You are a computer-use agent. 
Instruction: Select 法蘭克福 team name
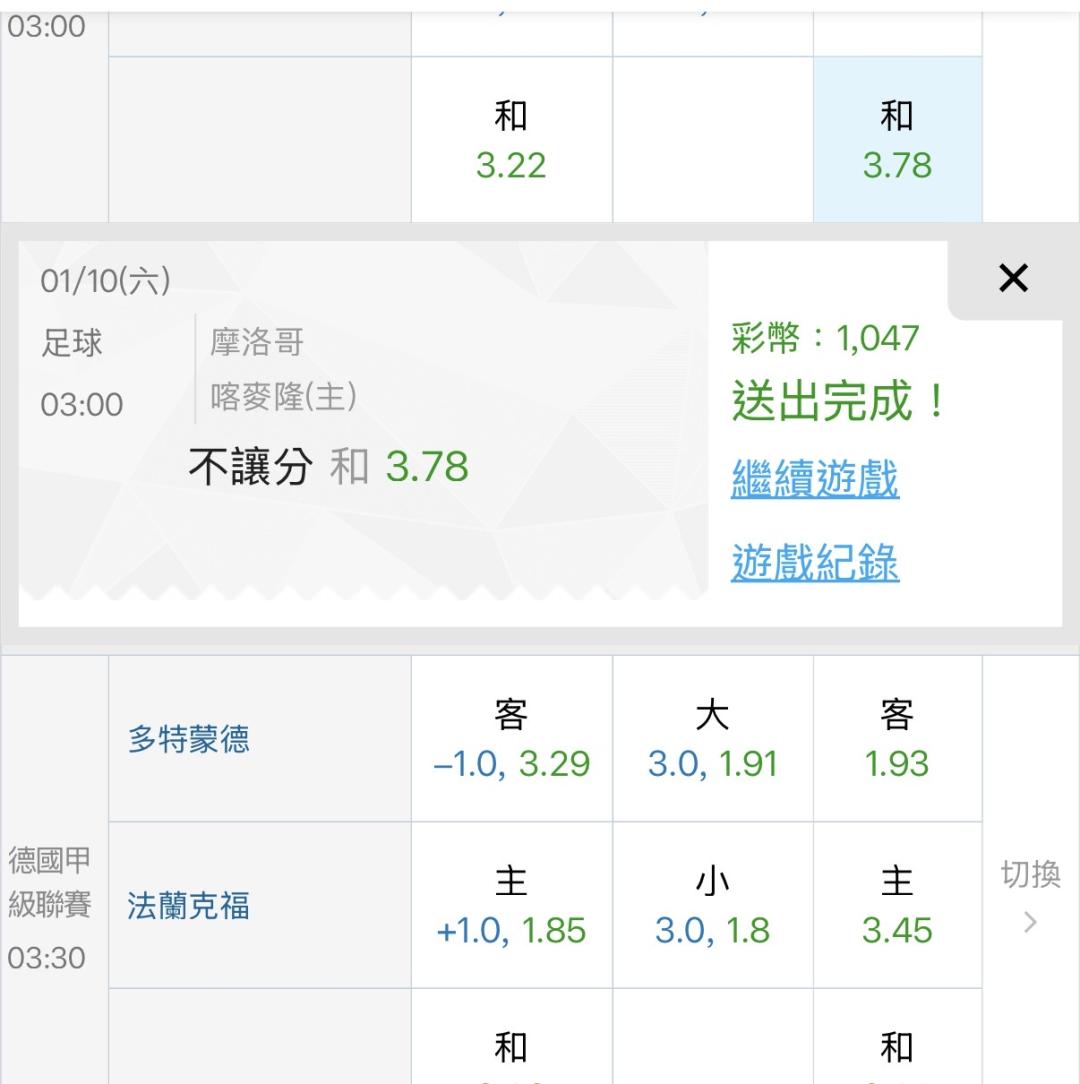(x=189, y=906)
